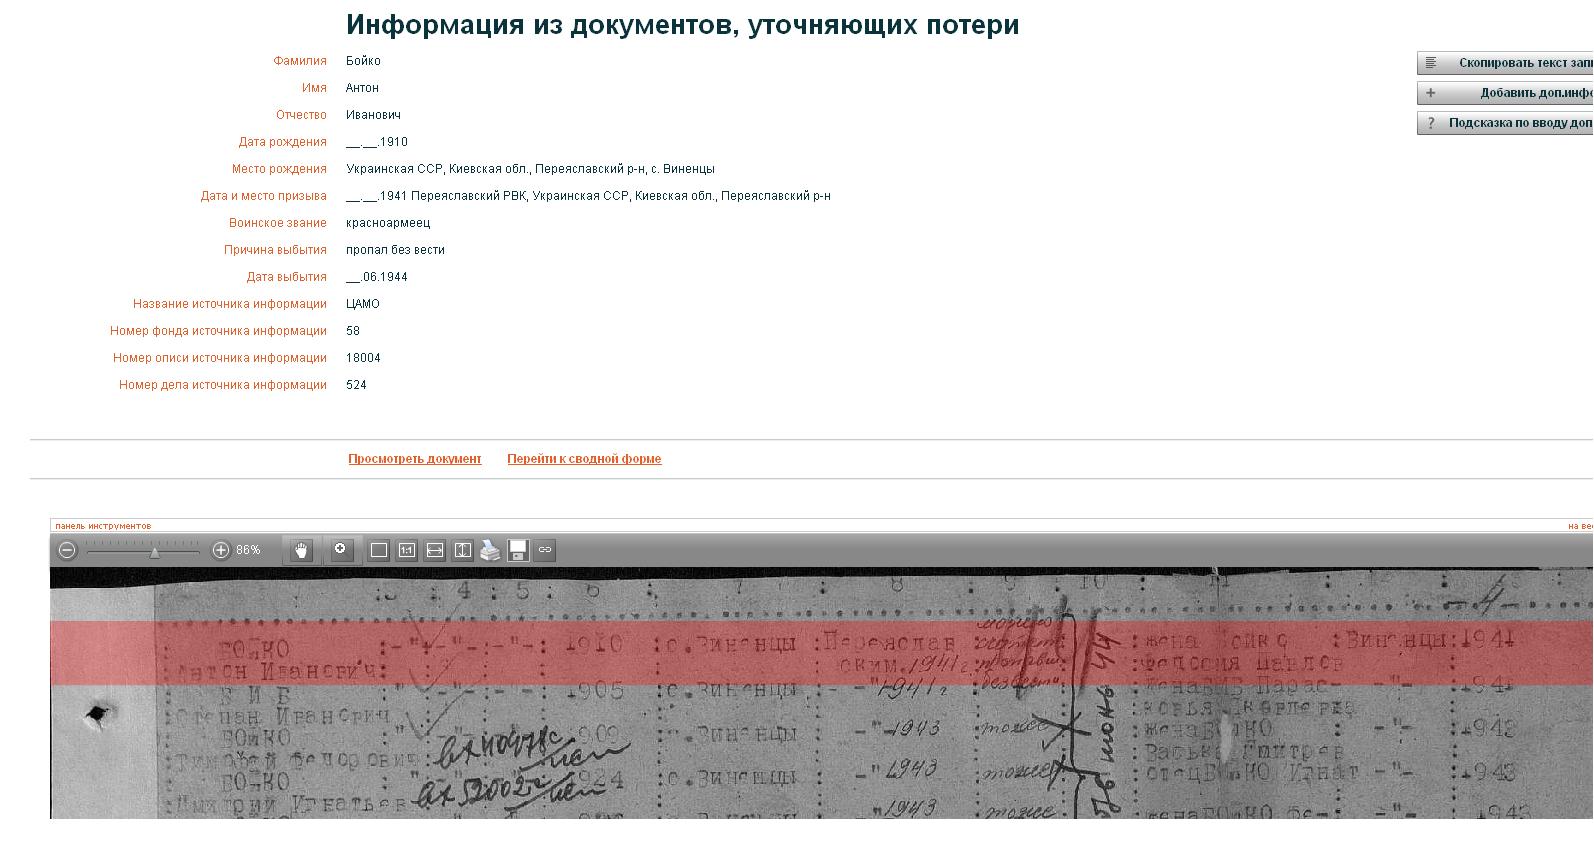
Task: Open the 'Просмотреть документ' link
Action: click(x=414, y=459)
